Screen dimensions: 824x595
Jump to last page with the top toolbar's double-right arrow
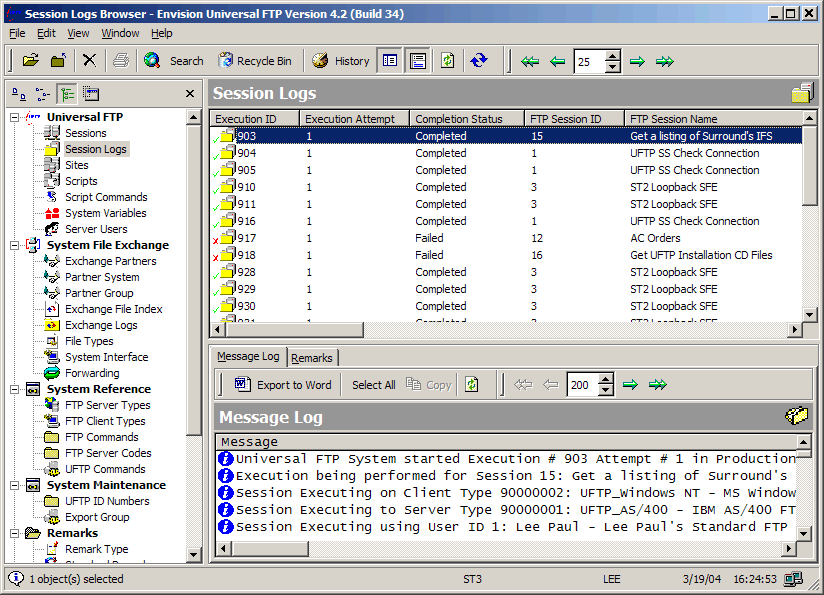[x=665, y=61]
